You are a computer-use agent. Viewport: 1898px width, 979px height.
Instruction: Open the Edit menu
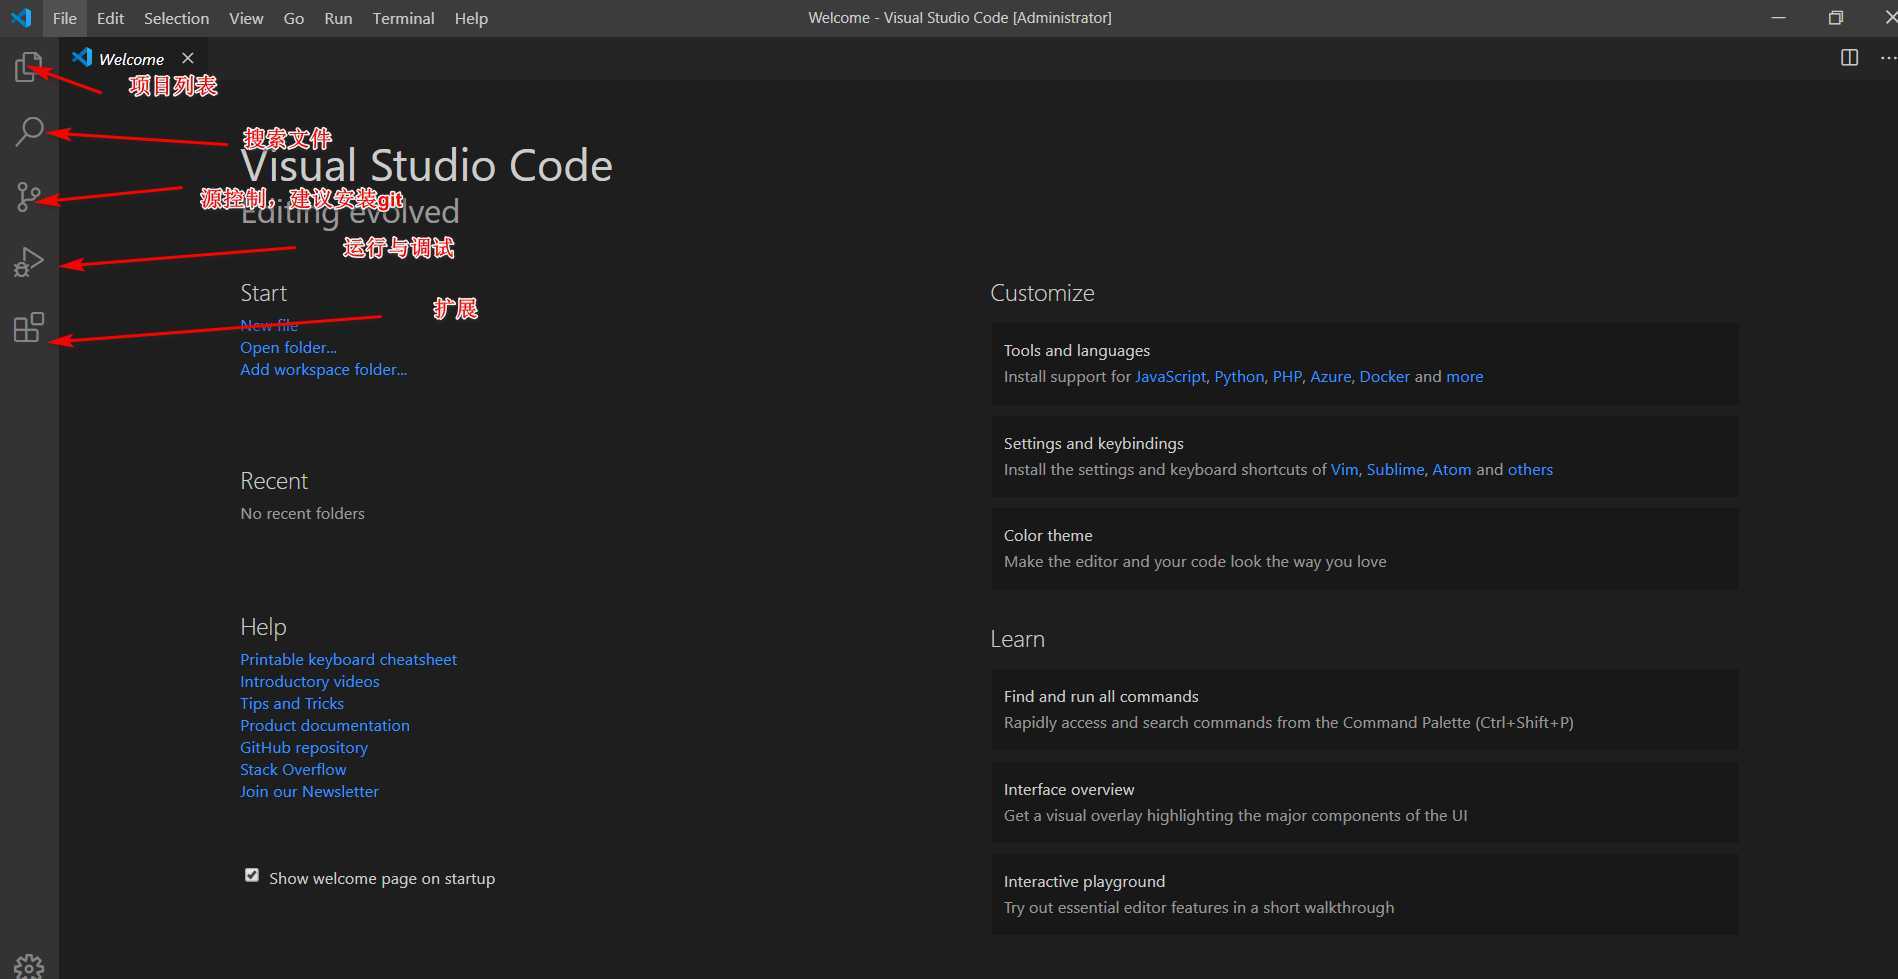point(110,18)
